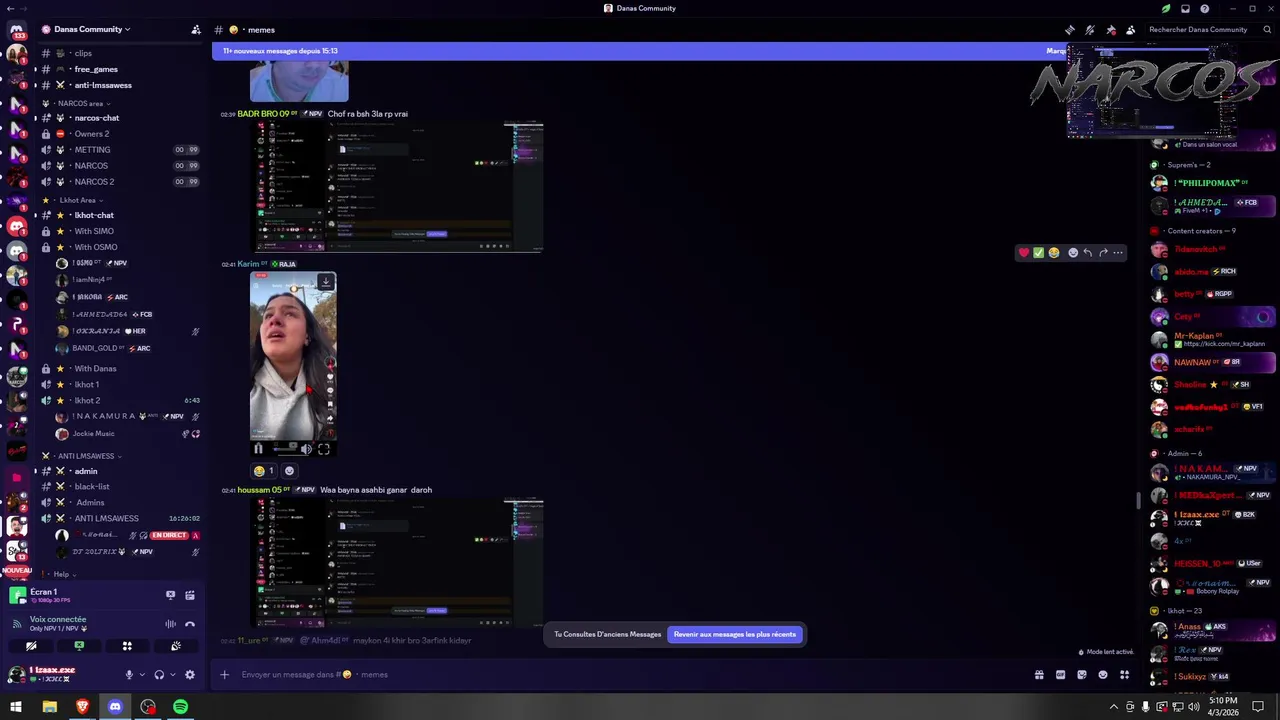Click the message input for memes channel
Image resolution: width=1280 pixels, height=720 pixels.
[x=630, y=675]
